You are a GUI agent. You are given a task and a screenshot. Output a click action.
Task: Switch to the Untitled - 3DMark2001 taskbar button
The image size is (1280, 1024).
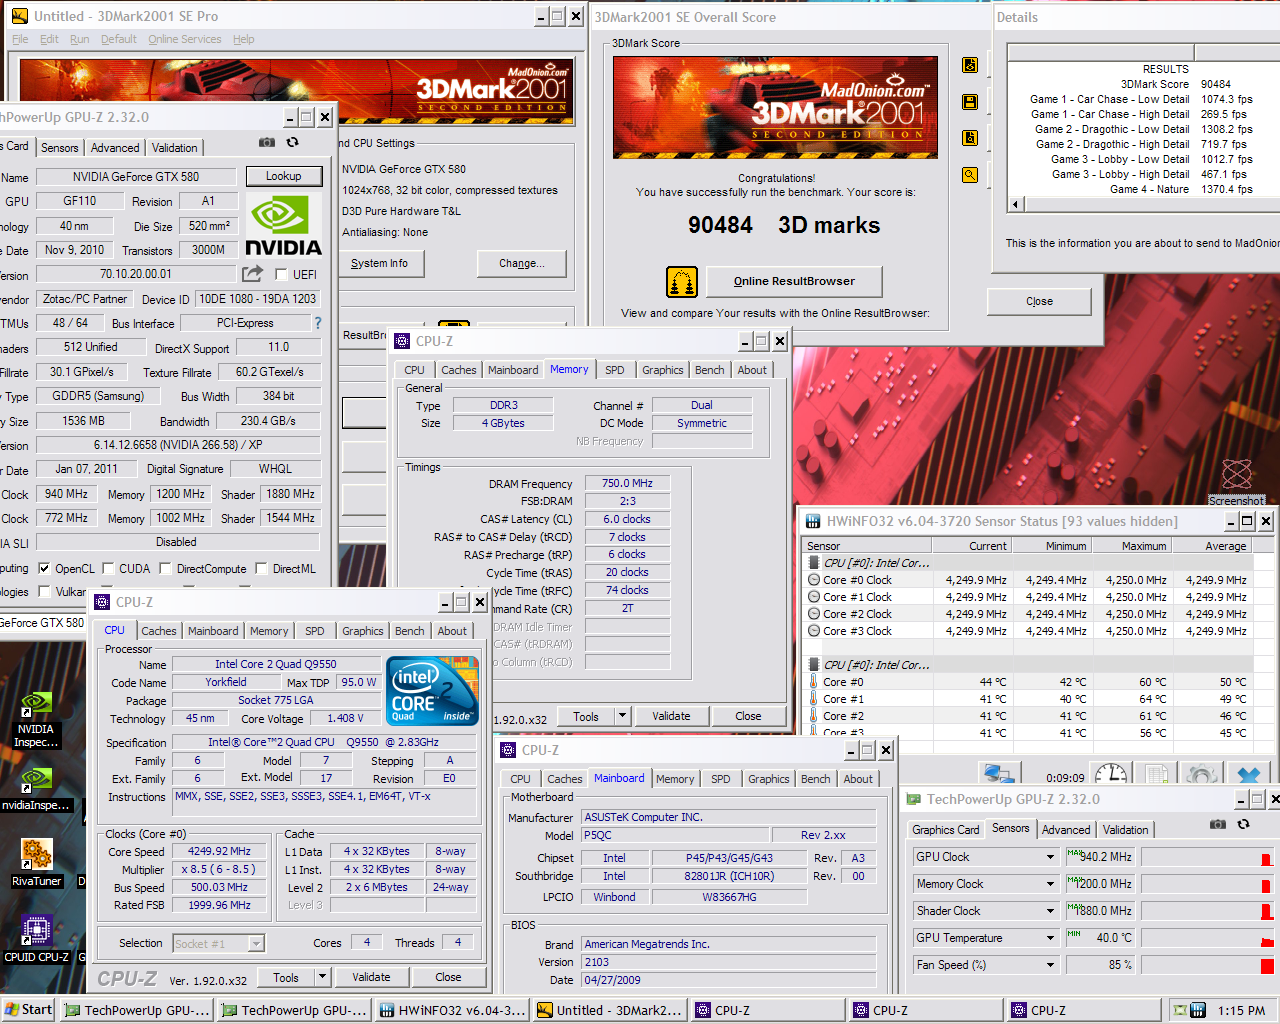(x=610, y=1010)
